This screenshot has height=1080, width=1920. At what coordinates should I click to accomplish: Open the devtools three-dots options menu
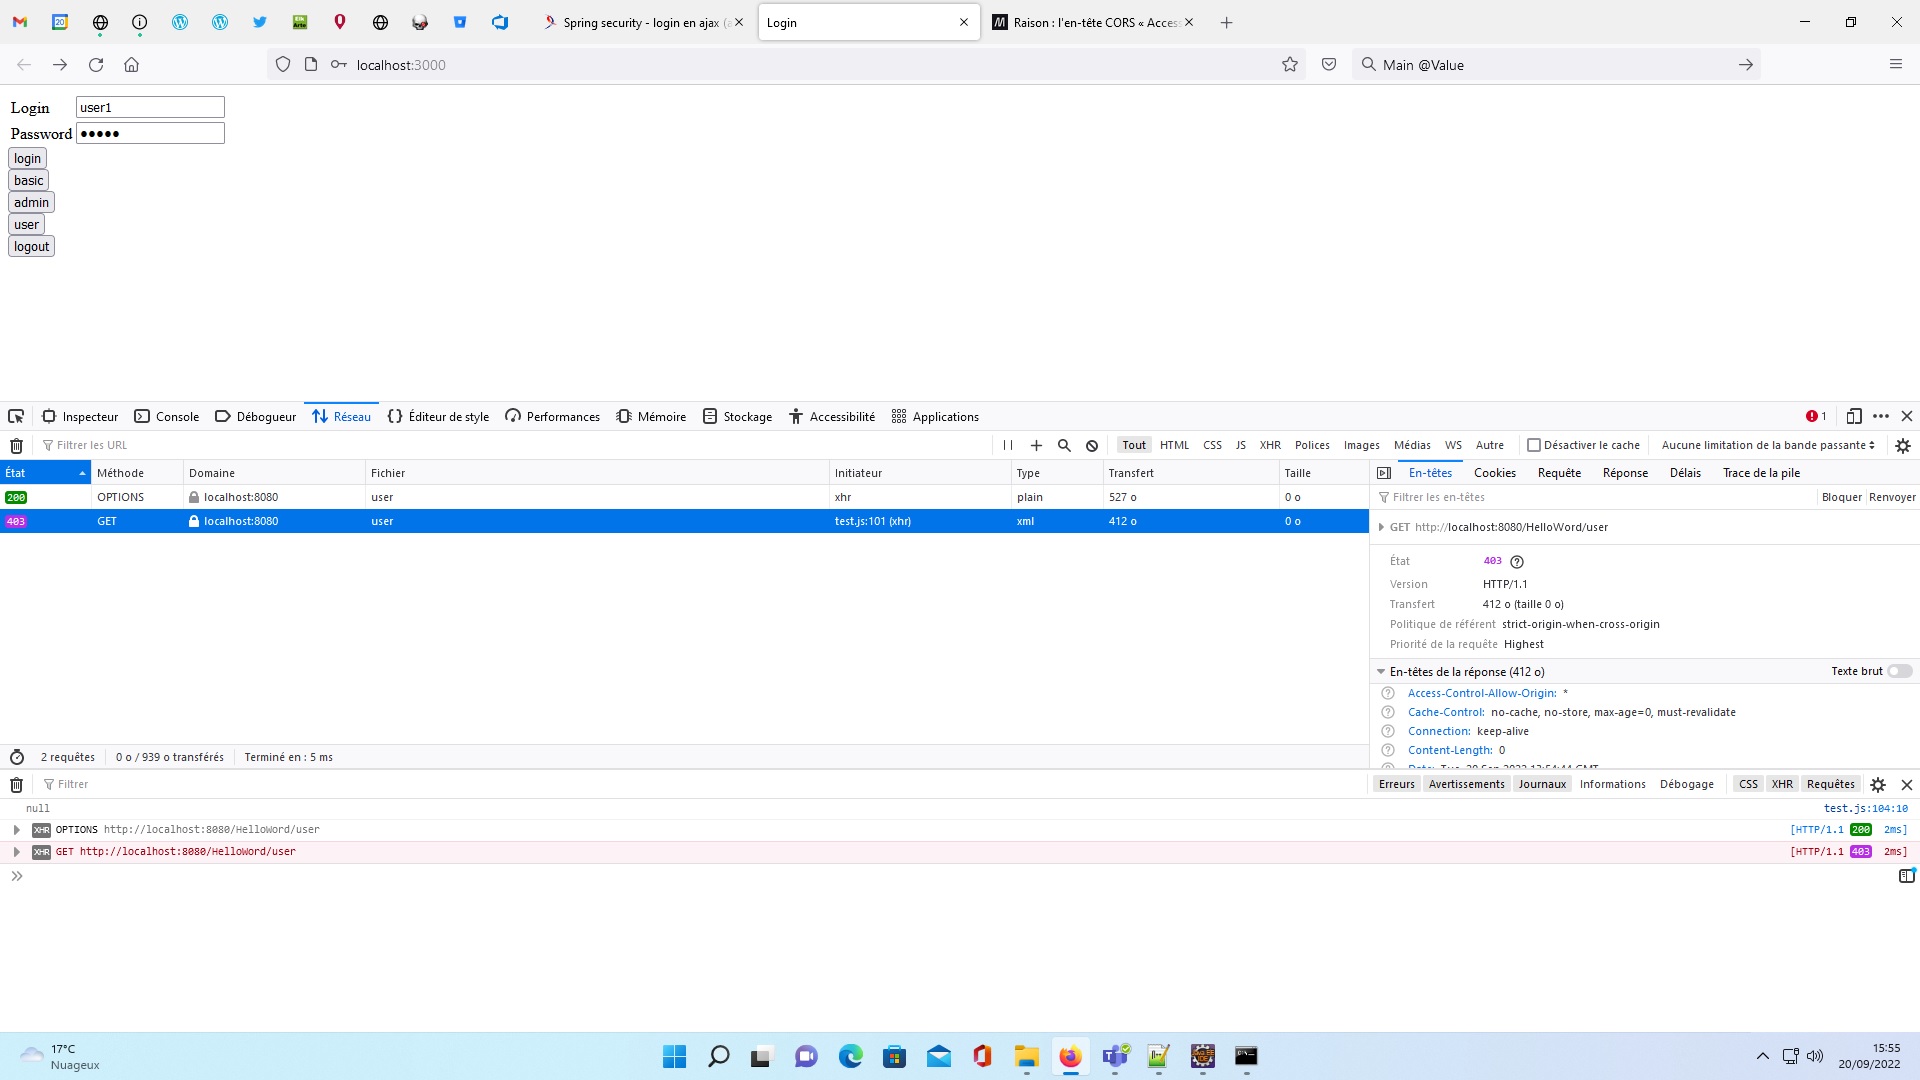[1881, 417]
